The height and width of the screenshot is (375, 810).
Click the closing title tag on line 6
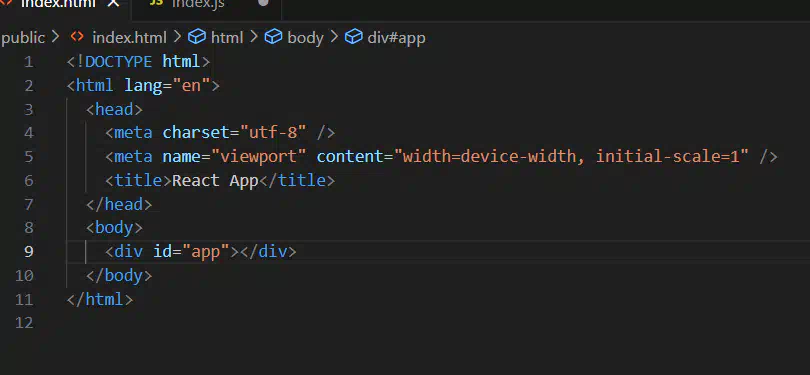pyautogui.click(x=297, y=180)
